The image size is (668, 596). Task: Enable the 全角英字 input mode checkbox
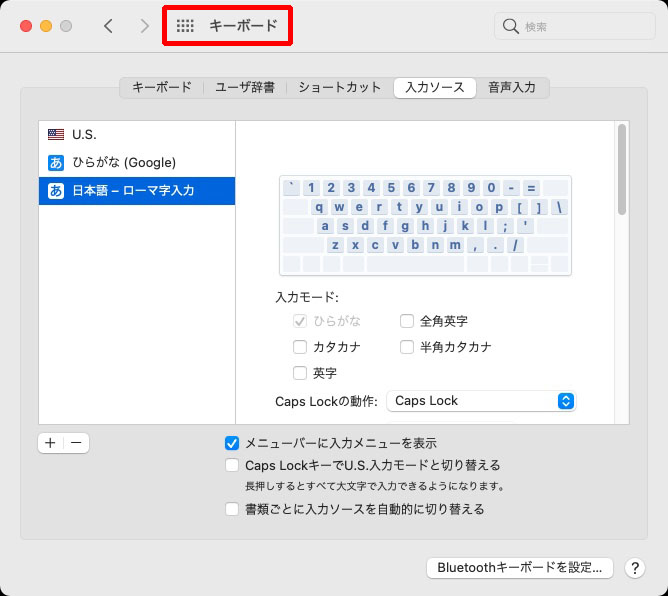[x=407, y=321]
